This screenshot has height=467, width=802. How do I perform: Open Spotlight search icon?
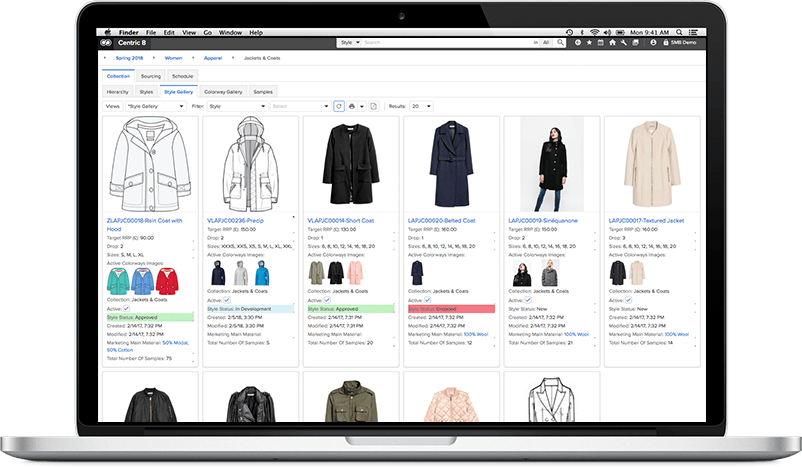click(x=679, y=32)
